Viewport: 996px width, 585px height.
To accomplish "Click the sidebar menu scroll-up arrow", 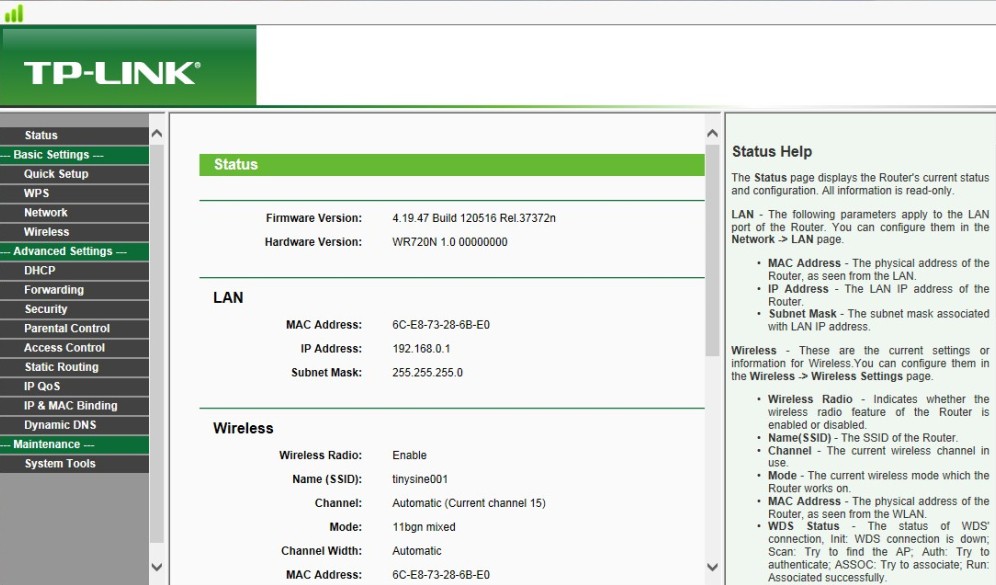I will coord(157,134).
